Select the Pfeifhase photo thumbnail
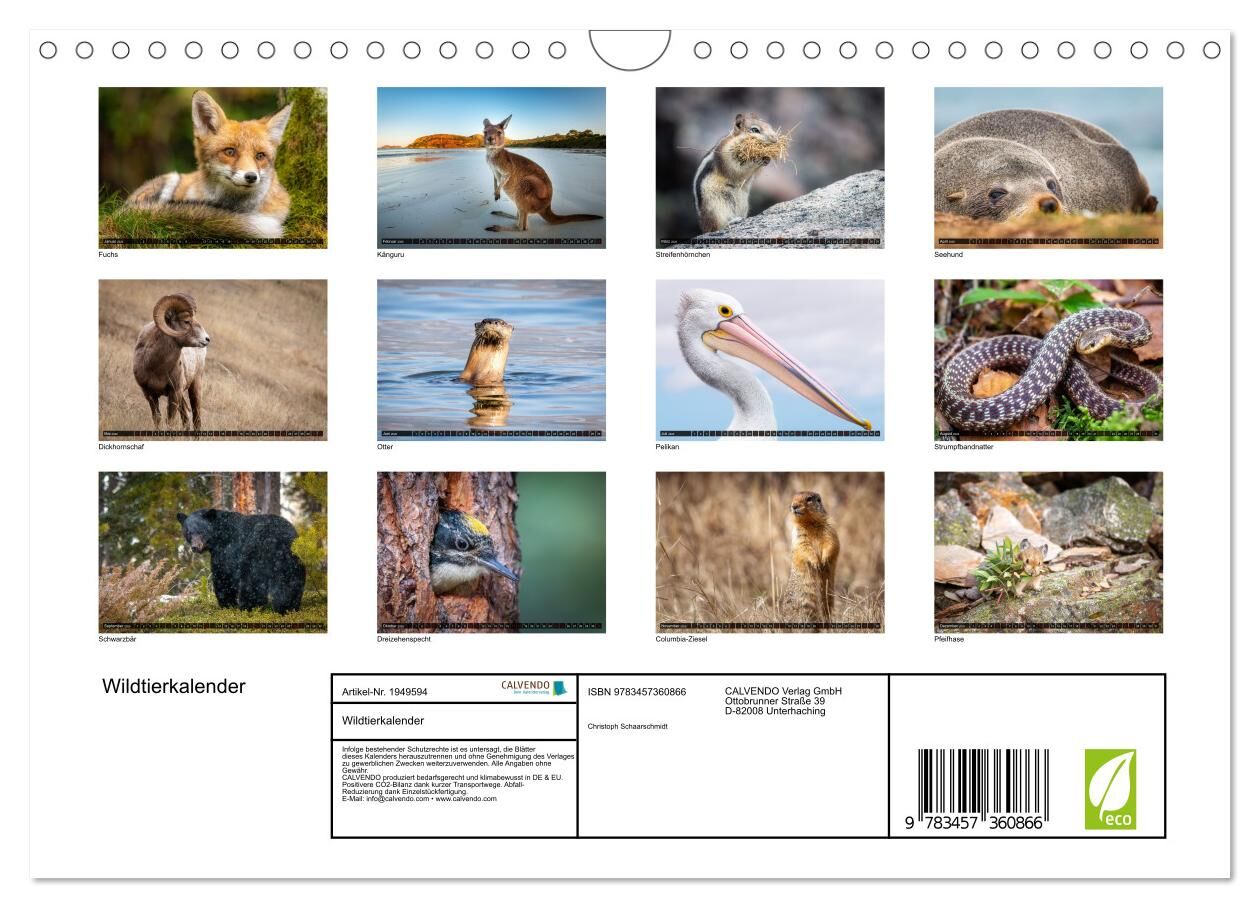 point(1048,552)
